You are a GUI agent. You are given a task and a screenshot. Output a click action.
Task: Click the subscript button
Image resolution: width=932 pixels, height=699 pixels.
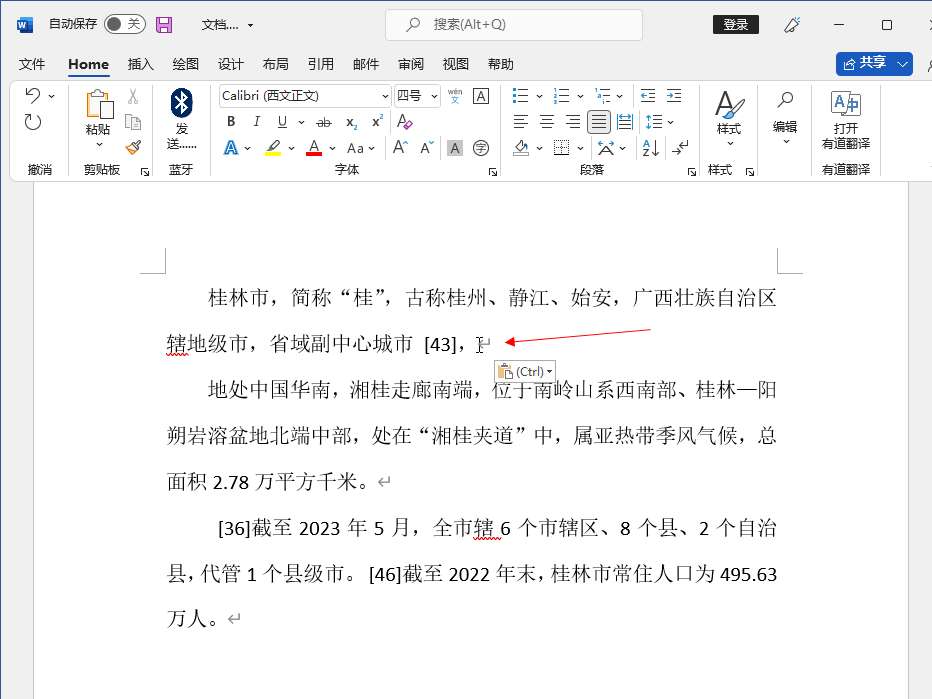click(x=351, y=122)
